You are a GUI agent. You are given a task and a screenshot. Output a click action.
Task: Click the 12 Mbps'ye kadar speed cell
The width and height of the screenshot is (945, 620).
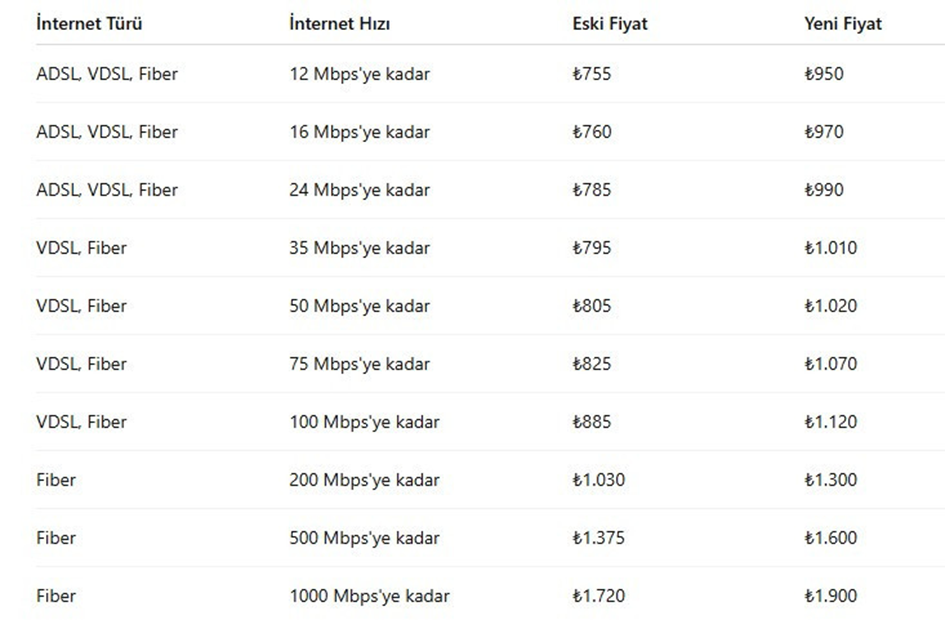click(x=359, y=74)
